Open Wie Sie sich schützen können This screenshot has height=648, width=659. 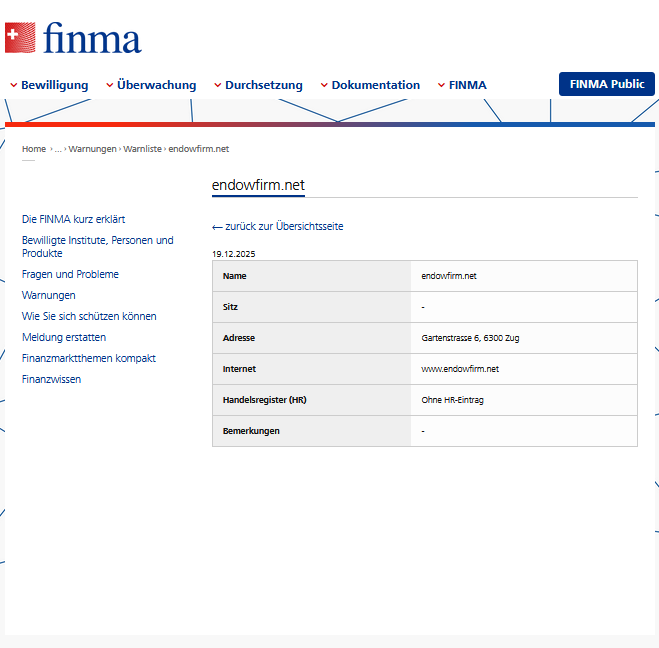tap(89, 316)
